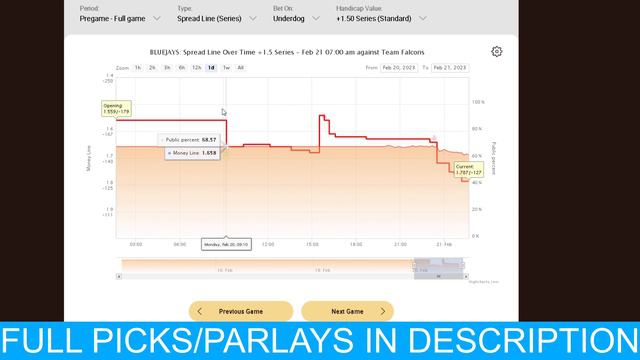The width and height of the screenshot is (640, 360).
Task: Open chart settings gear icon
Action: [496, 51]
